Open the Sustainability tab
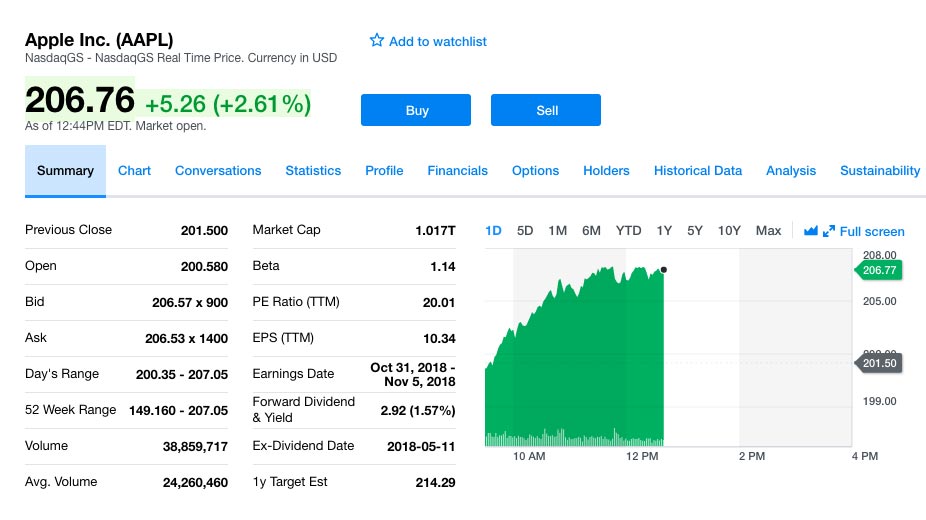 880,171
